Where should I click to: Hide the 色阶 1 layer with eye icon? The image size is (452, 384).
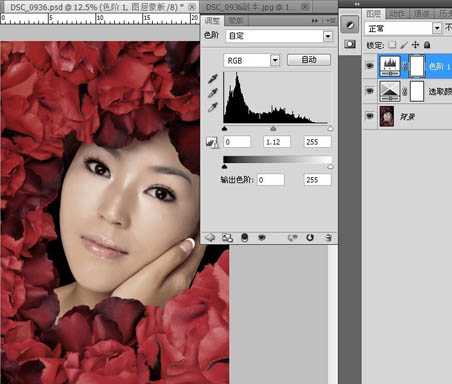(x=370, y=66)
